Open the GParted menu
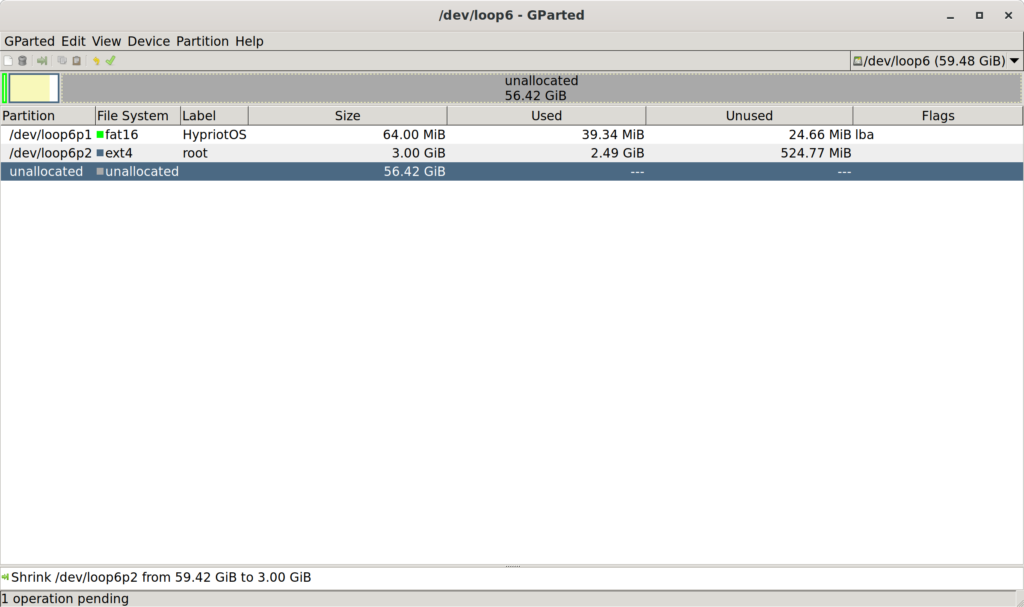 (30, 41)
